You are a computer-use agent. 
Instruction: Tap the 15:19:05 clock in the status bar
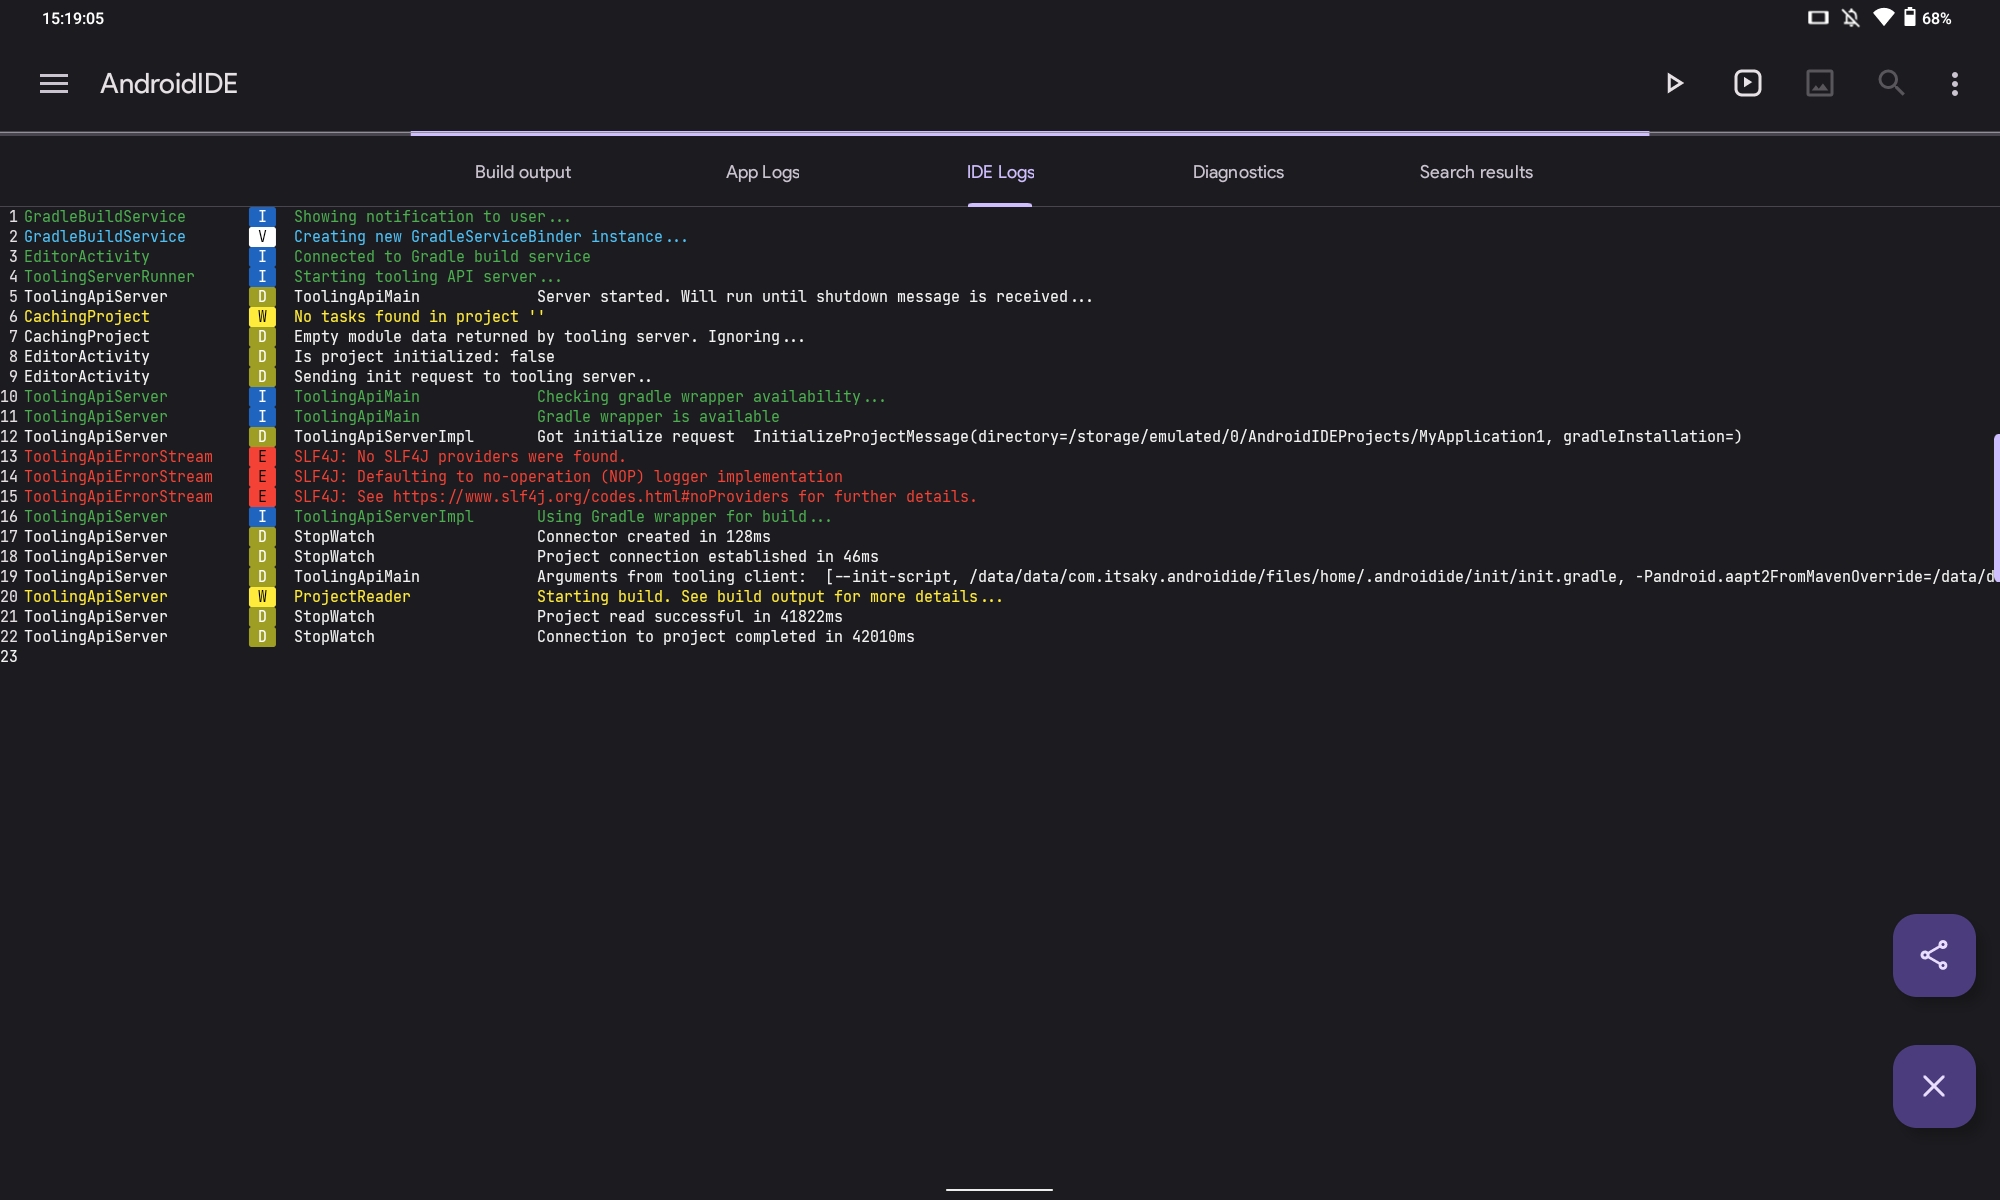click(71, 17)
